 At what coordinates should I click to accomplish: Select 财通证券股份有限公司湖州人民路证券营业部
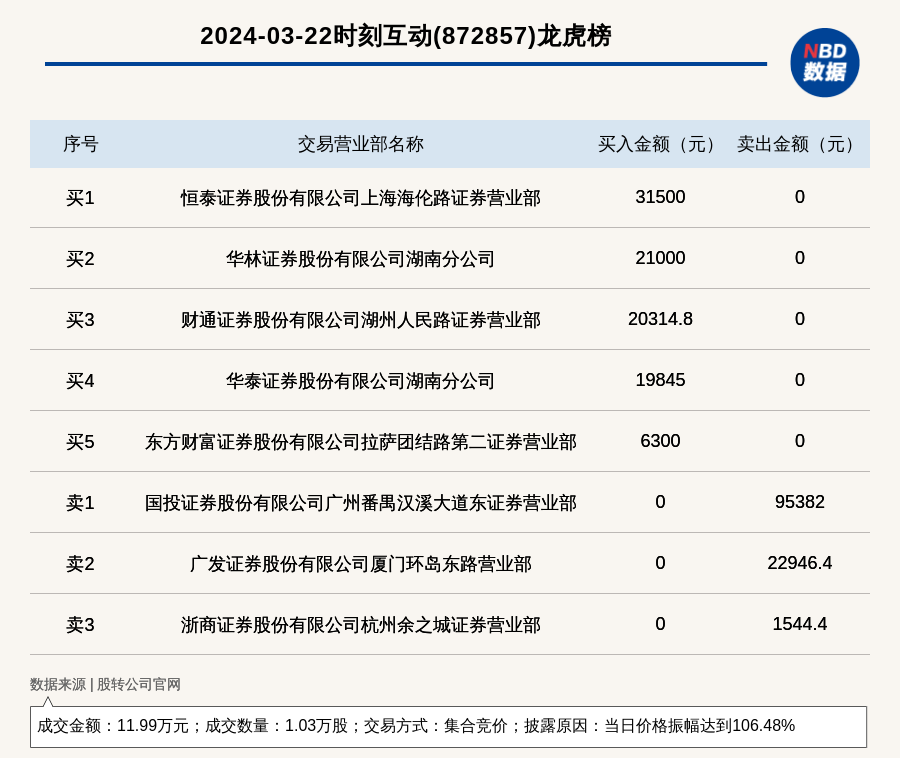(360, 320)
